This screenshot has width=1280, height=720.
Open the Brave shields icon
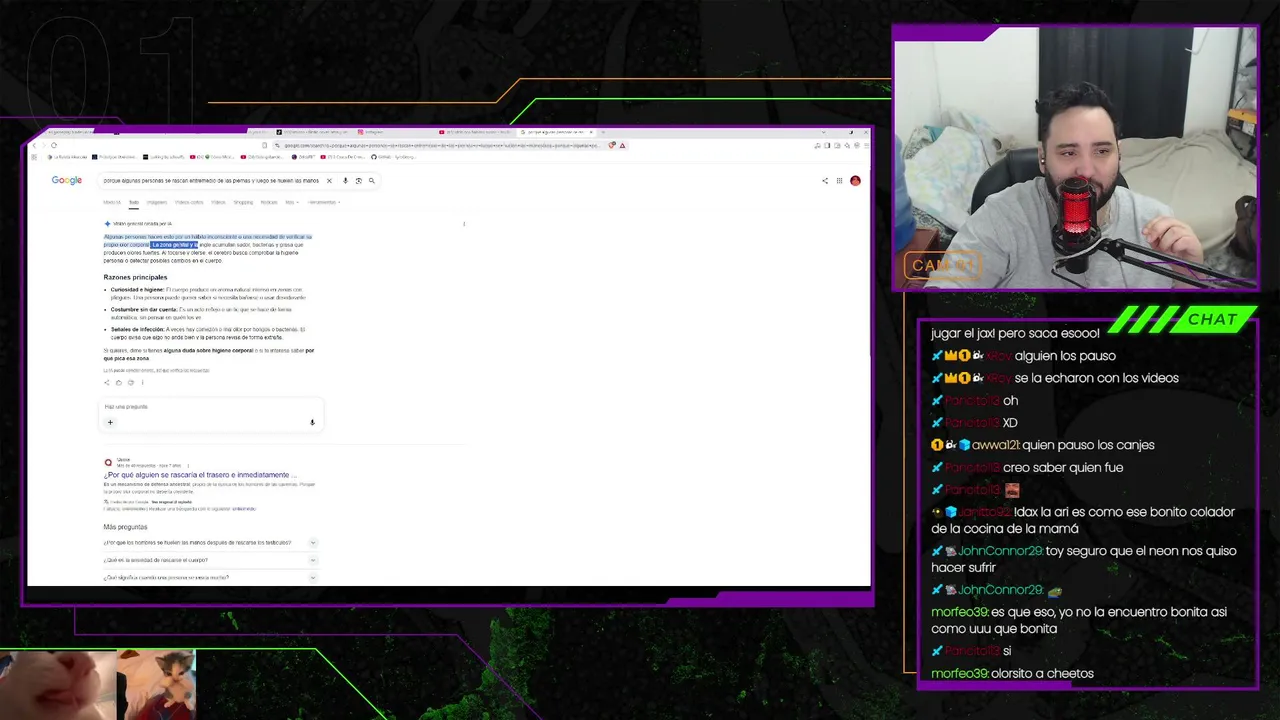coord(612,145)
